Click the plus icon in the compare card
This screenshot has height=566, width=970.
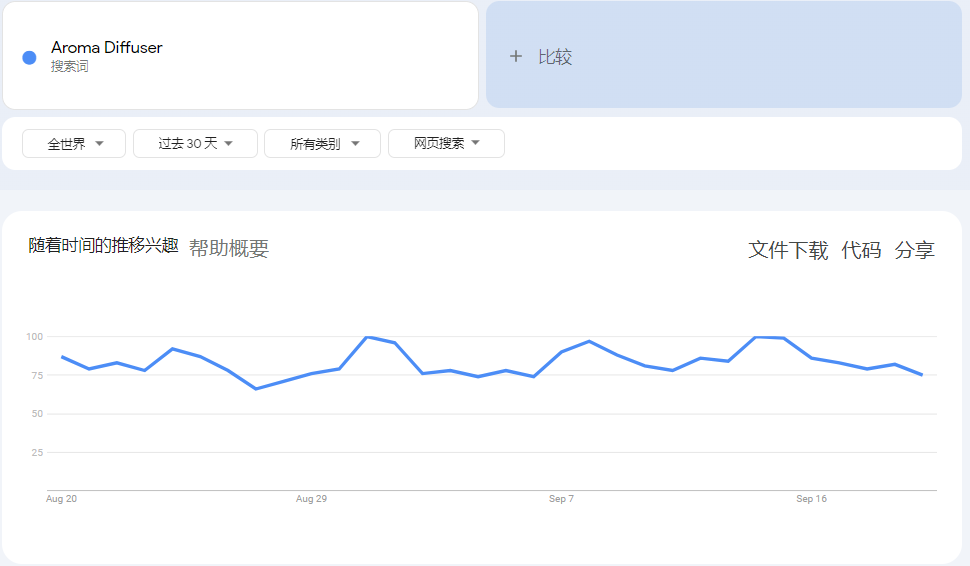click(516, 57)
